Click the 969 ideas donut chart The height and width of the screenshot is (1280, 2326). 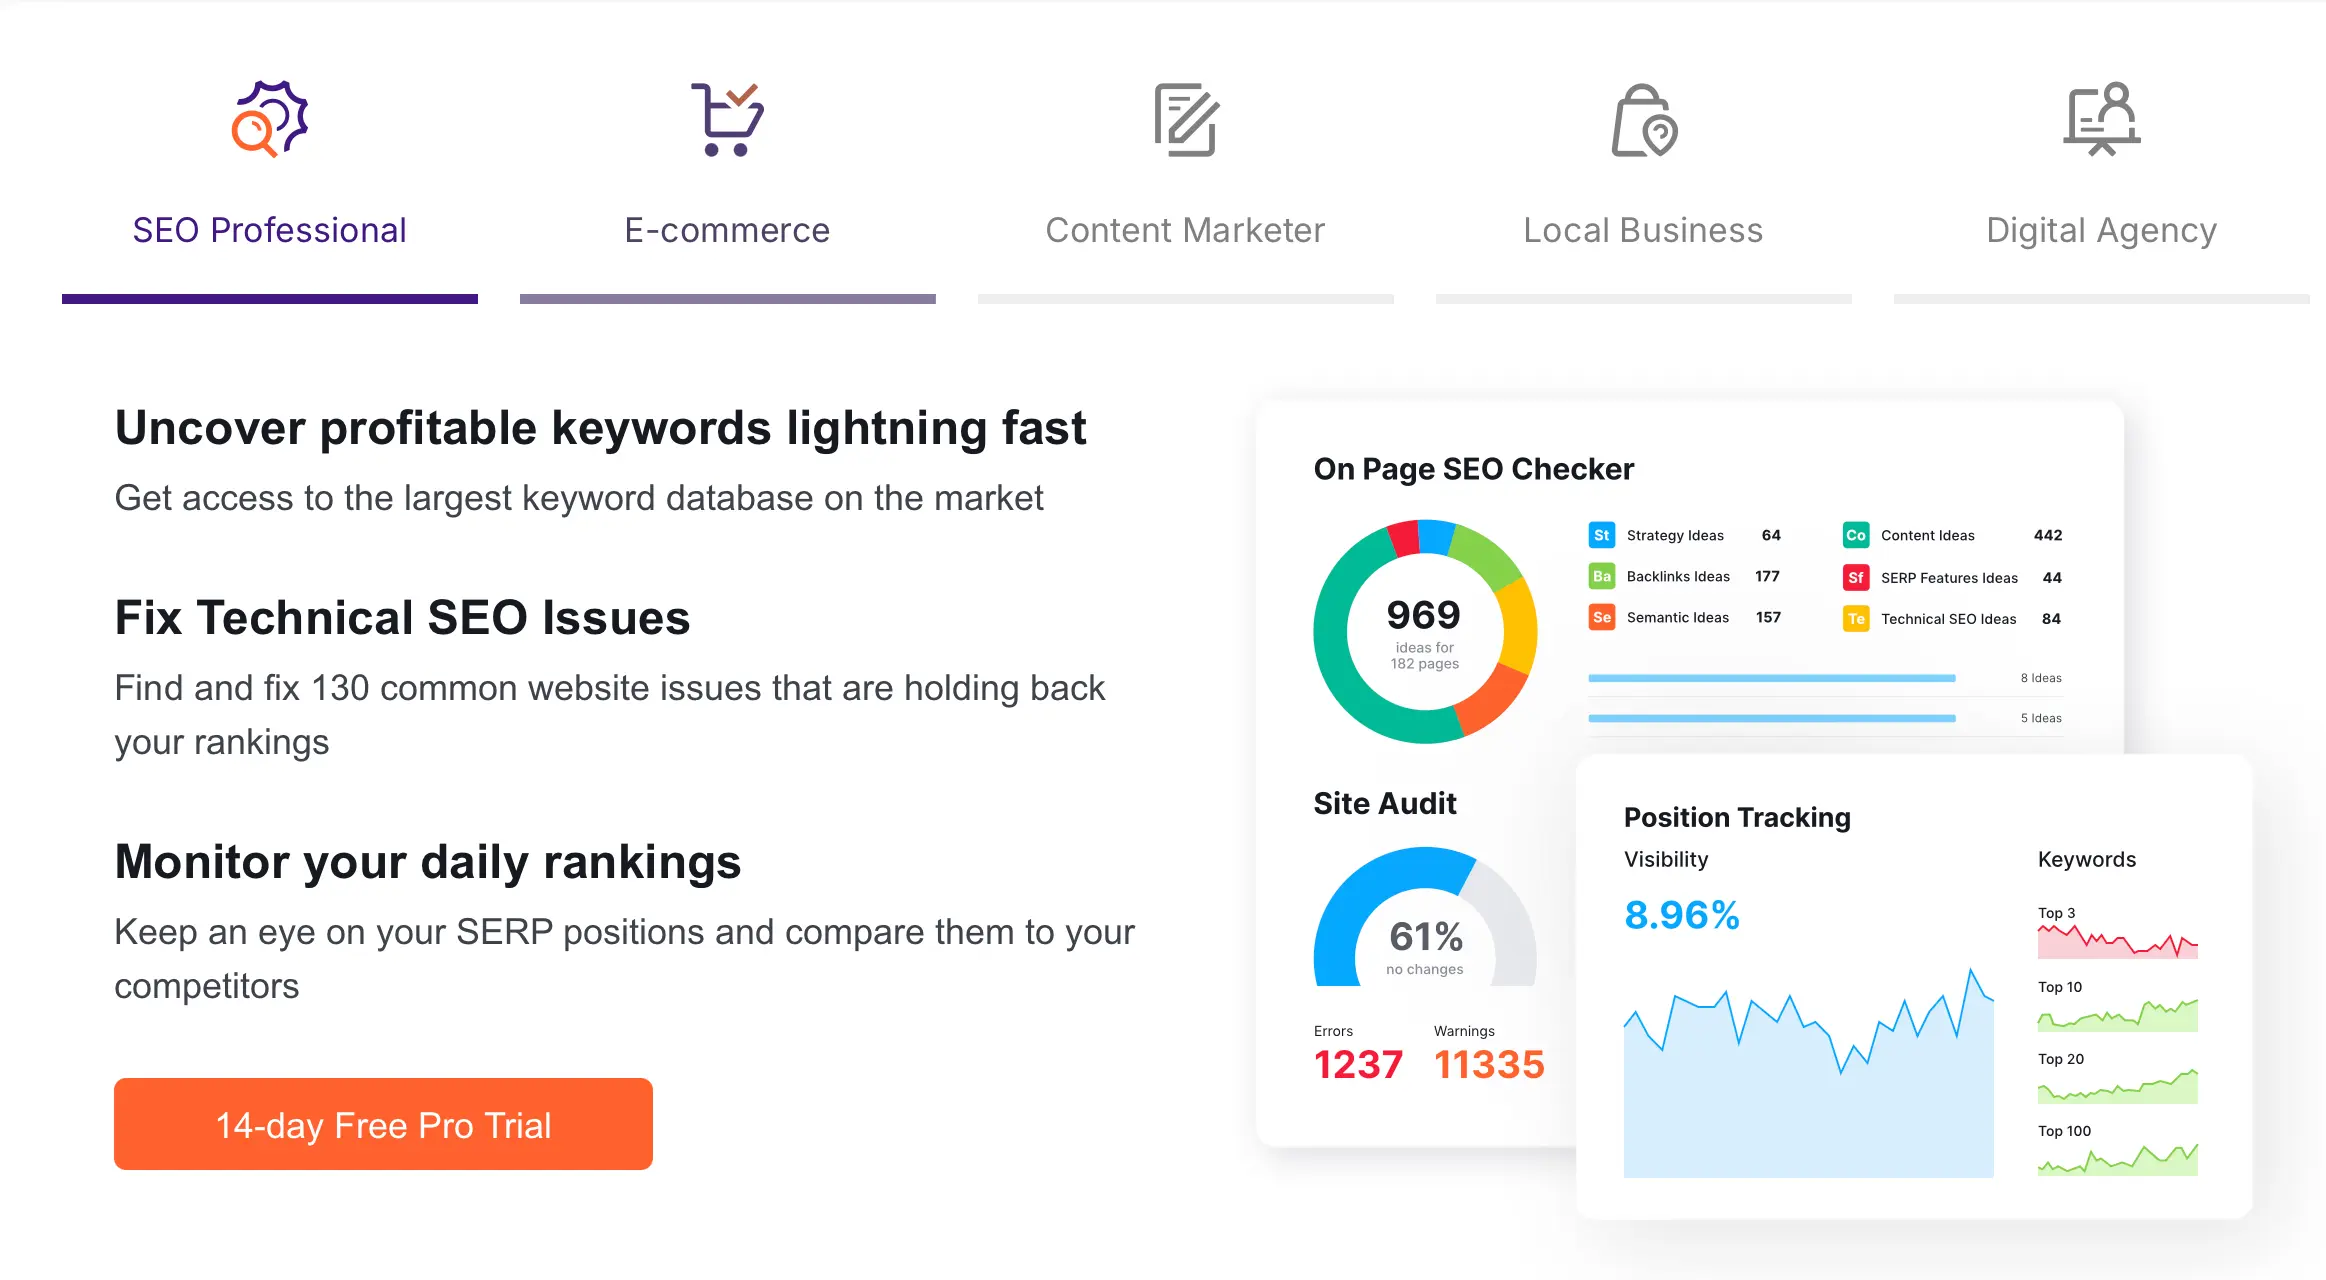[x=1425, y=632]
